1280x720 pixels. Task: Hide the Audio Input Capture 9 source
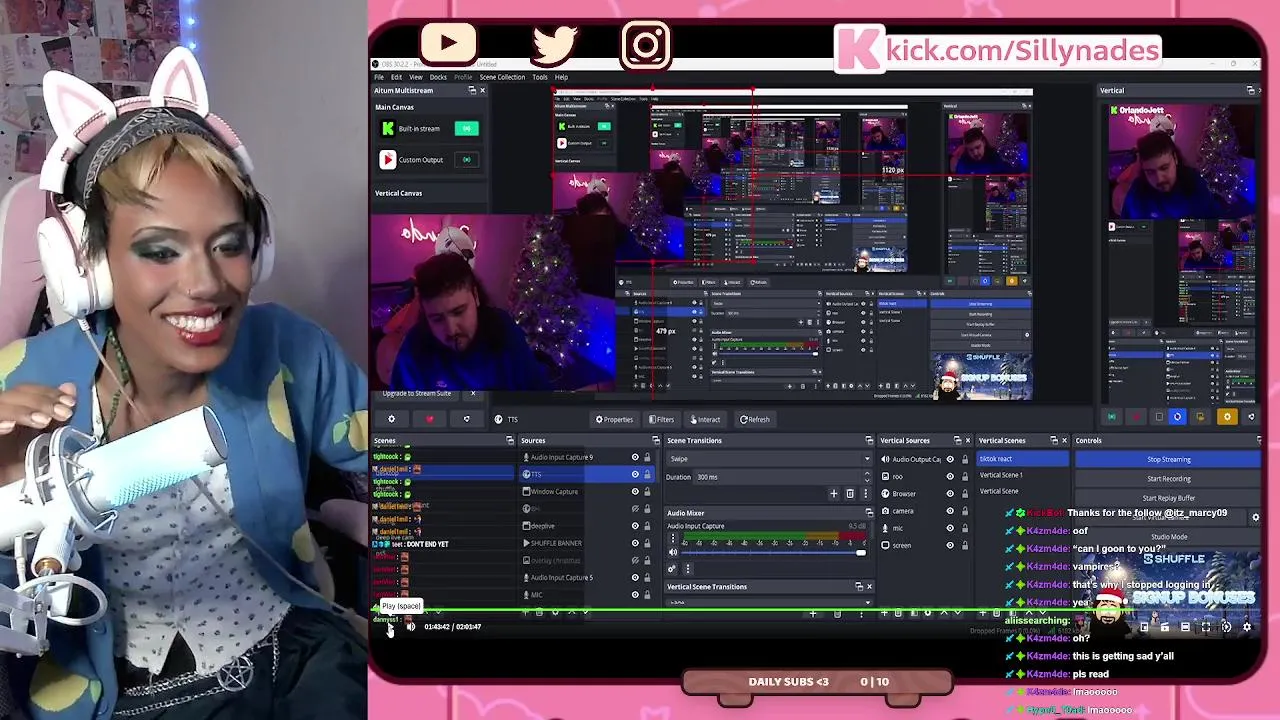click(x=635, y=457)
